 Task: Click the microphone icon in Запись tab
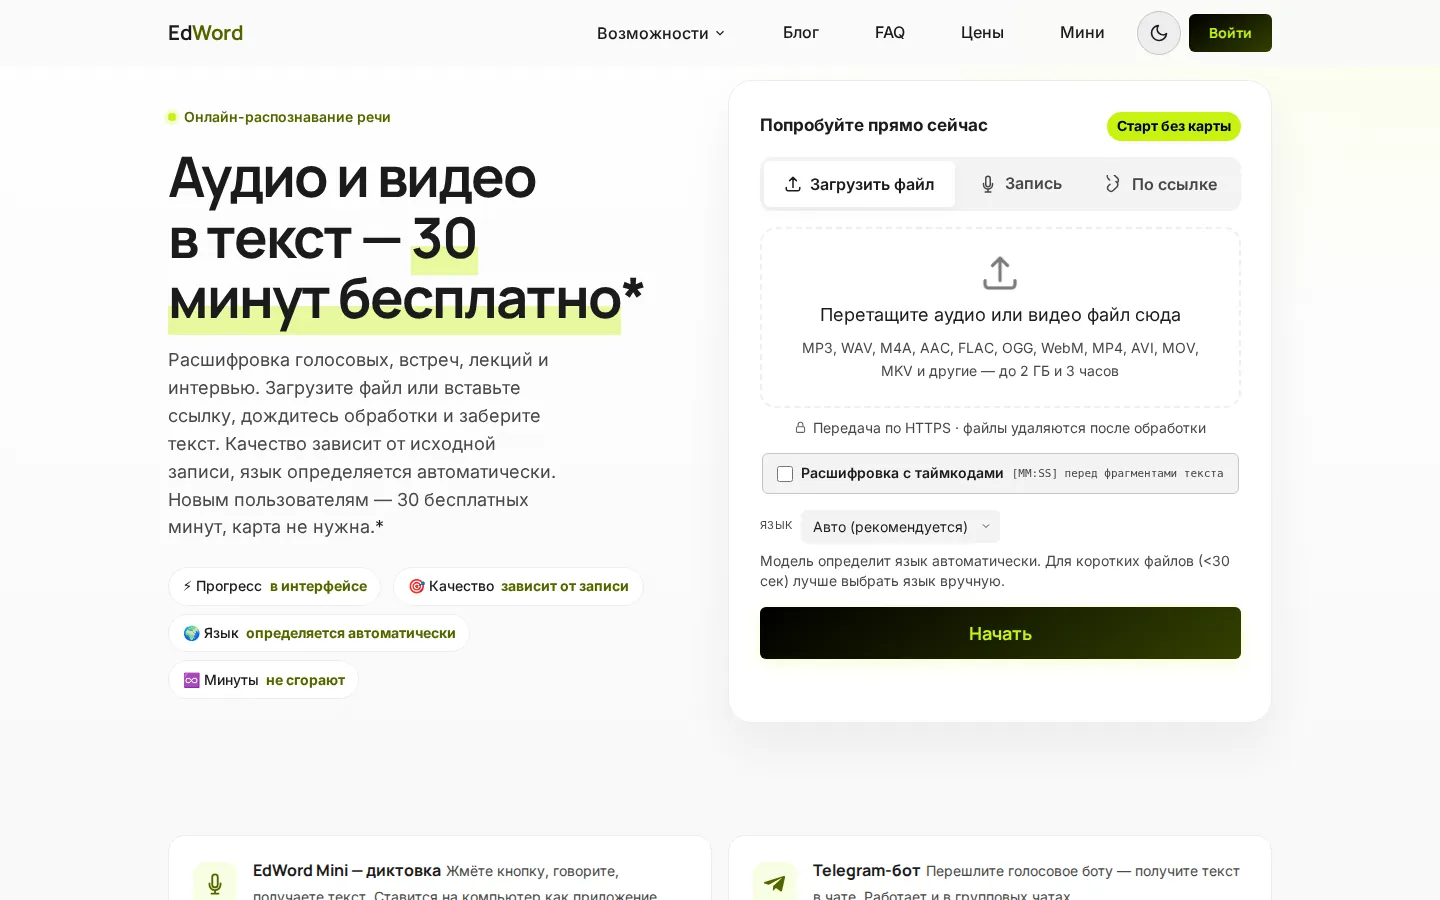987,184
